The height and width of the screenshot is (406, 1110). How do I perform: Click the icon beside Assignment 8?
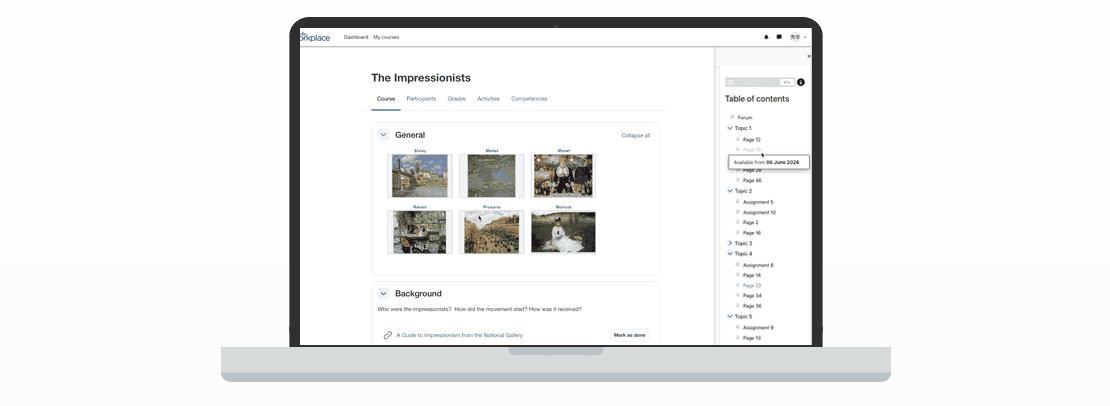(x=738, y=265)
